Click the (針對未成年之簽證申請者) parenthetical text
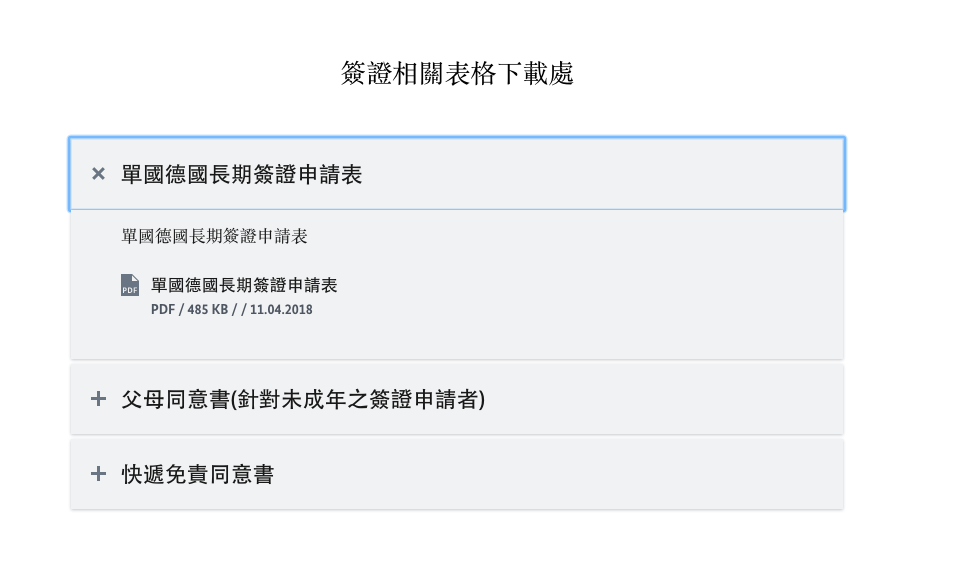973x585 pixels. click(x=357, y=399)
